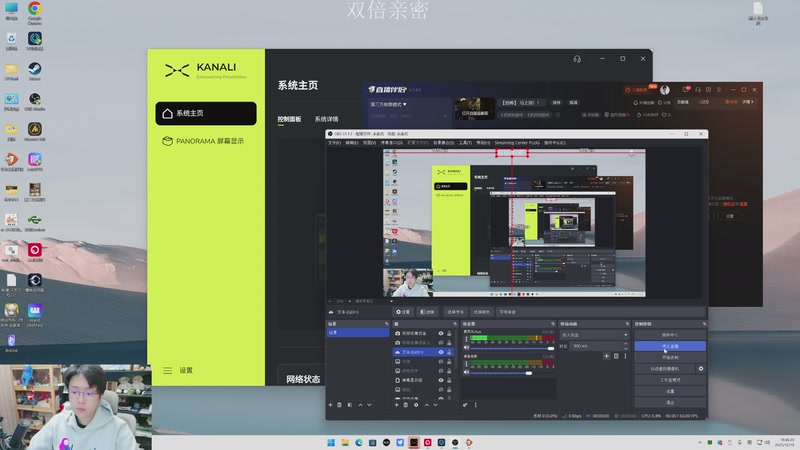Undock the OBS sources panel with its pop-out icon
The height and width of the screenshot is (450, 800).
[x=455, y=324]
